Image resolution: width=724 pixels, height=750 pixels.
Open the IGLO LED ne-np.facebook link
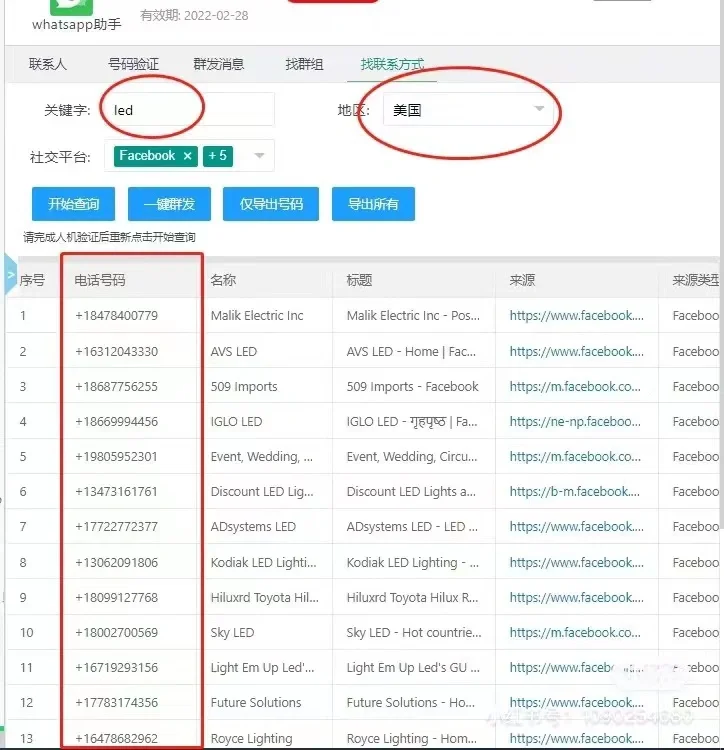[575, 421]
